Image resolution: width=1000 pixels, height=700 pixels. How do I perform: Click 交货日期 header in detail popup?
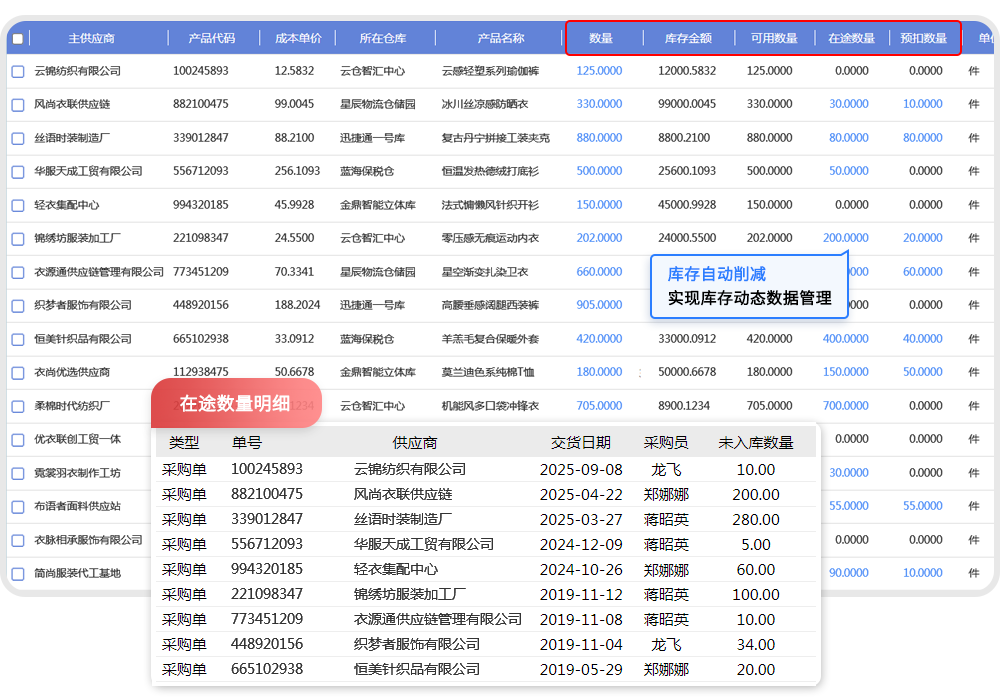pos(581,442)
